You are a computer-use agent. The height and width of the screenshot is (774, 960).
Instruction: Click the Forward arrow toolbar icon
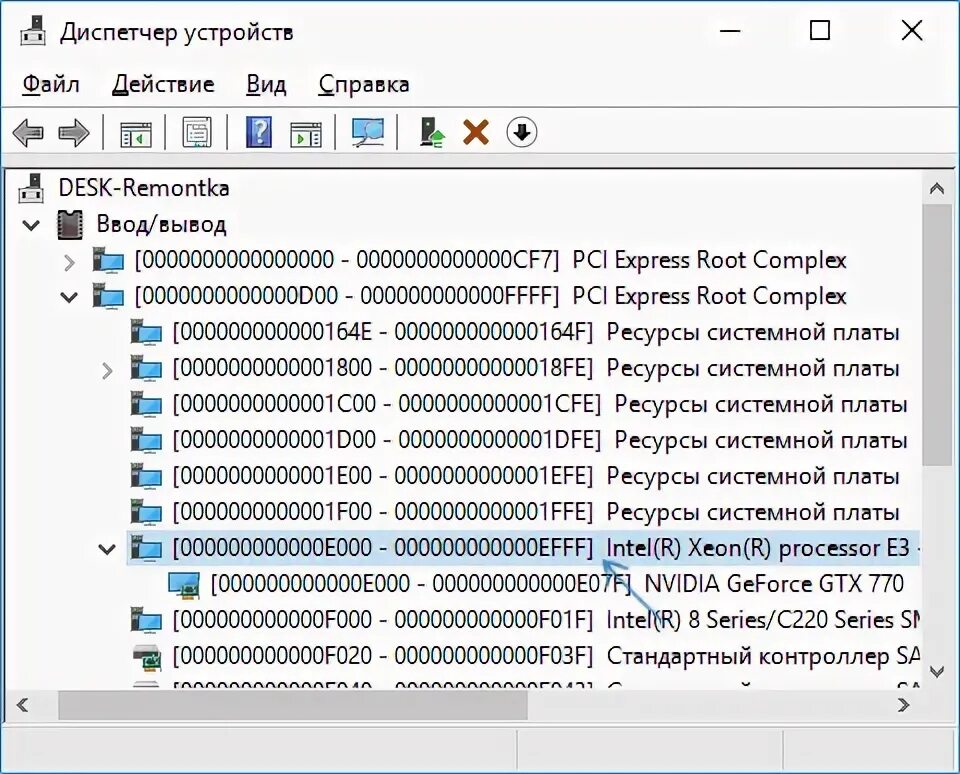pyautogui.click(x=73, y=132)
